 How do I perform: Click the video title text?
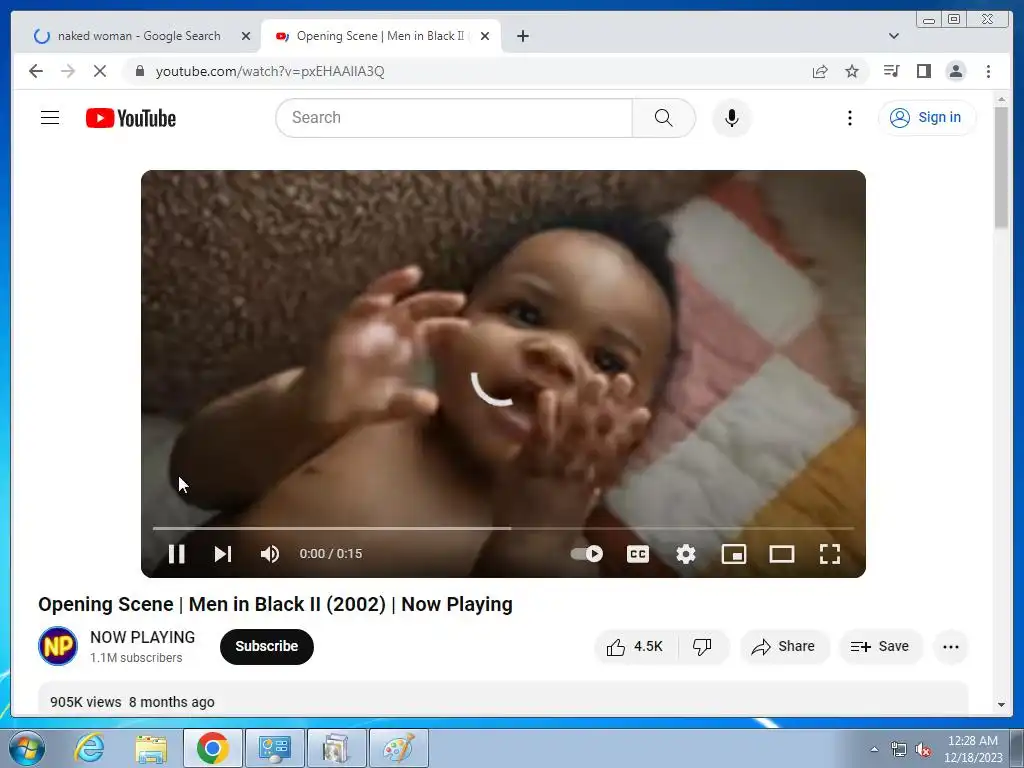coord(275,604)
